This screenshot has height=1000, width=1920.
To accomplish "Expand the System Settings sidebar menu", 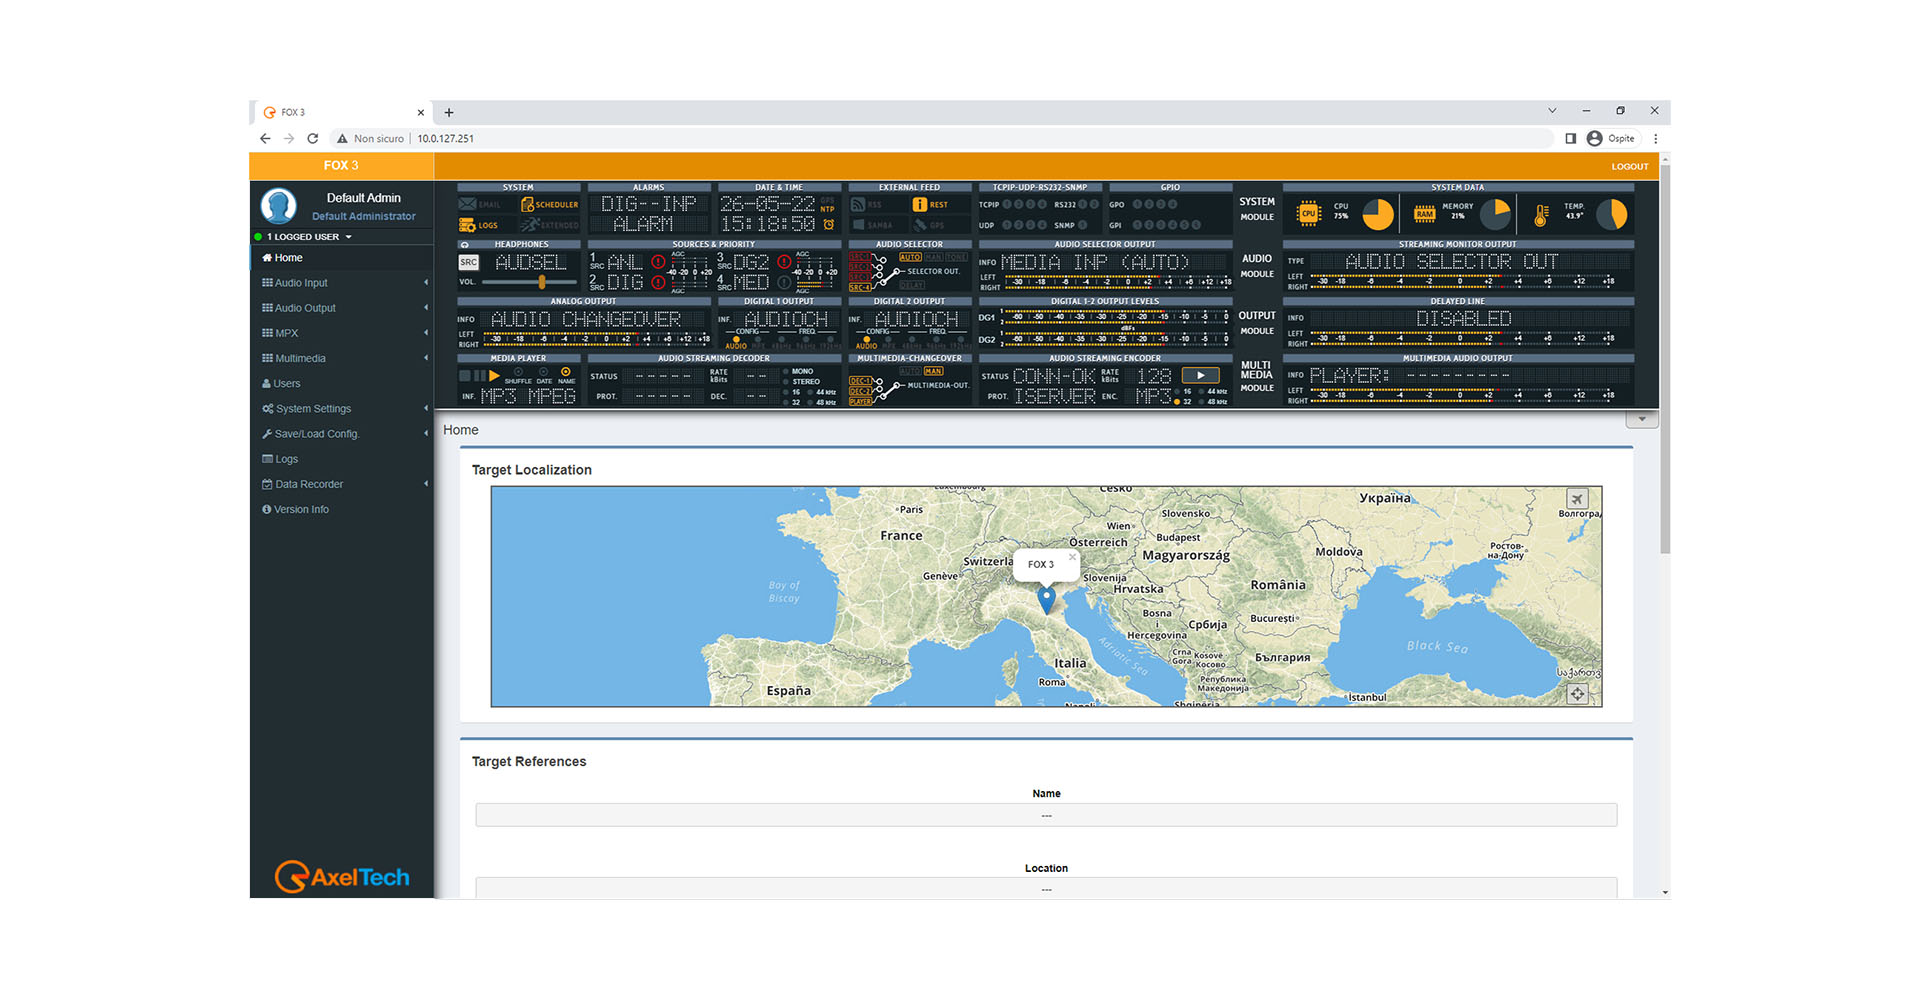I will [313, 409].
